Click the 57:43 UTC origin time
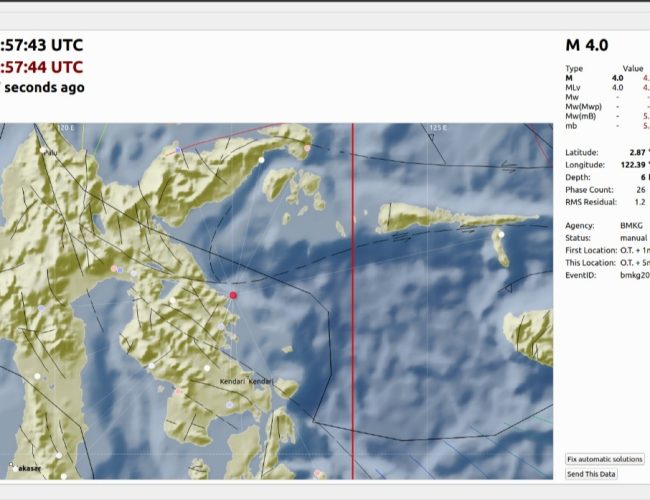The image size is (650, 500). point(41,45)
